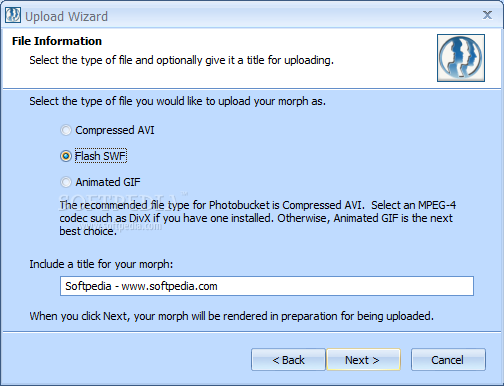
Task: Click the 'File Information' heading
Action: [57, 41]
